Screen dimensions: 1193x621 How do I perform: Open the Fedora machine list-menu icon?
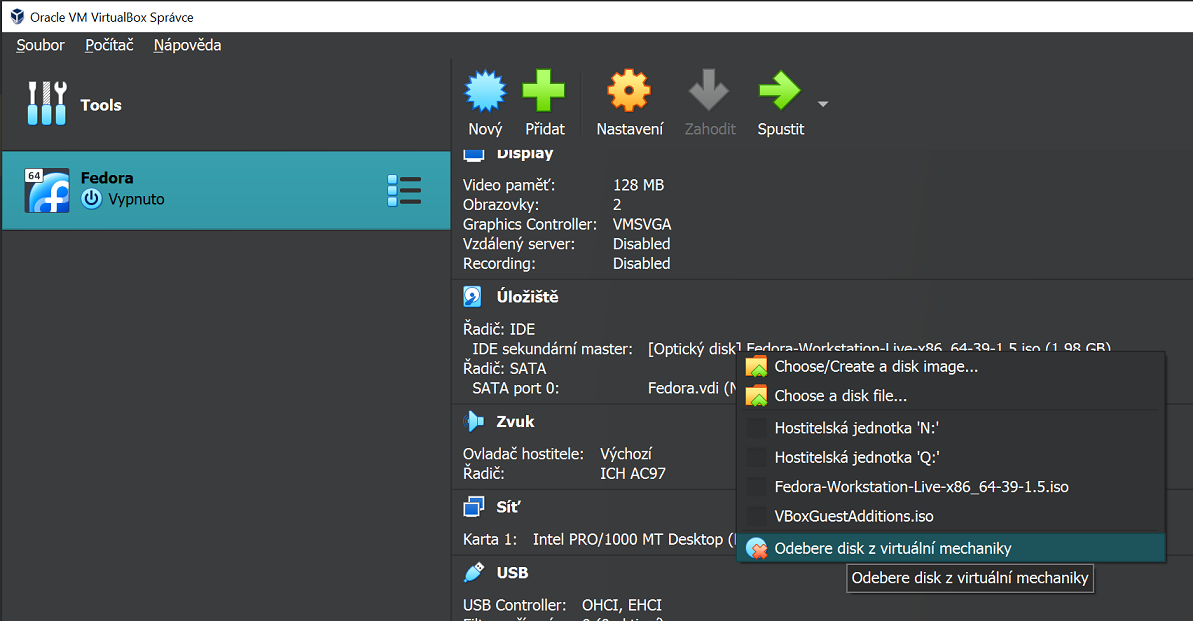tap(404, 191)
